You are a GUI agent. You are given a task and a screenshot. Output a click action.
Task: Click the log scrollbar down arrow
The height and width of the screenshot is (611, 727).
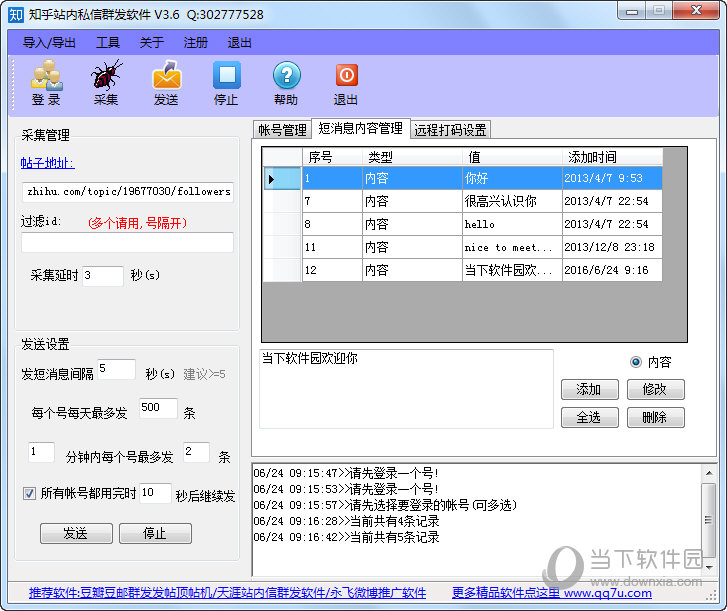[709, 567]
